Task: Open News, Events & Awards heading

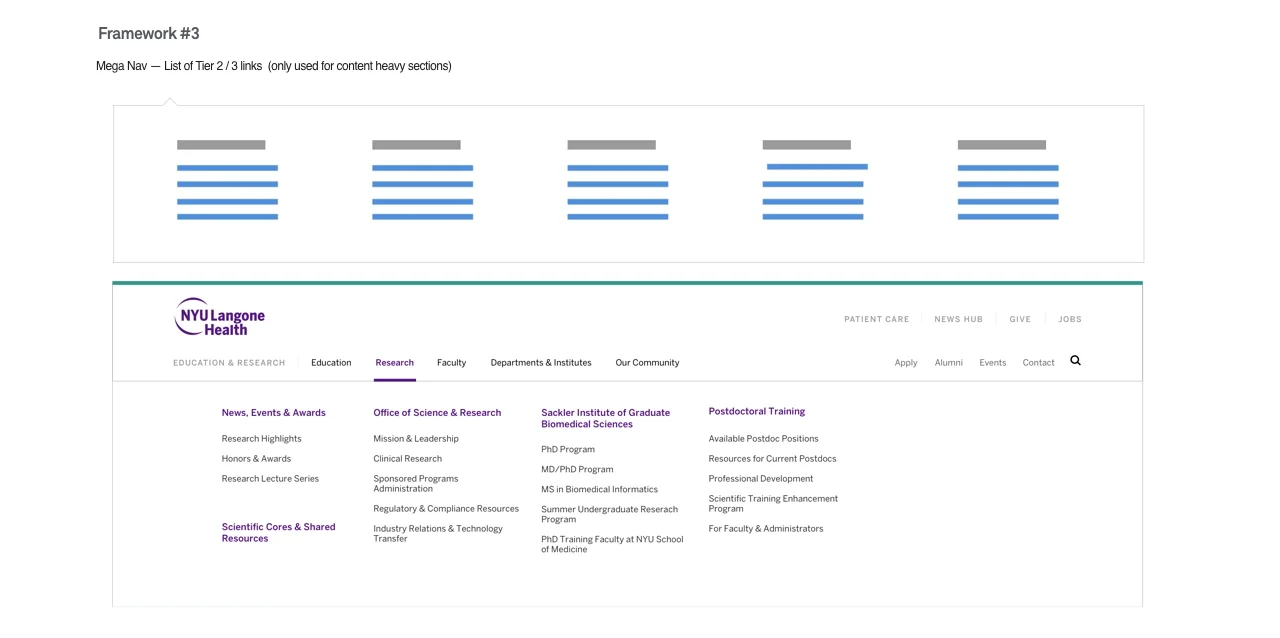Action: click(x=274, y=413)
